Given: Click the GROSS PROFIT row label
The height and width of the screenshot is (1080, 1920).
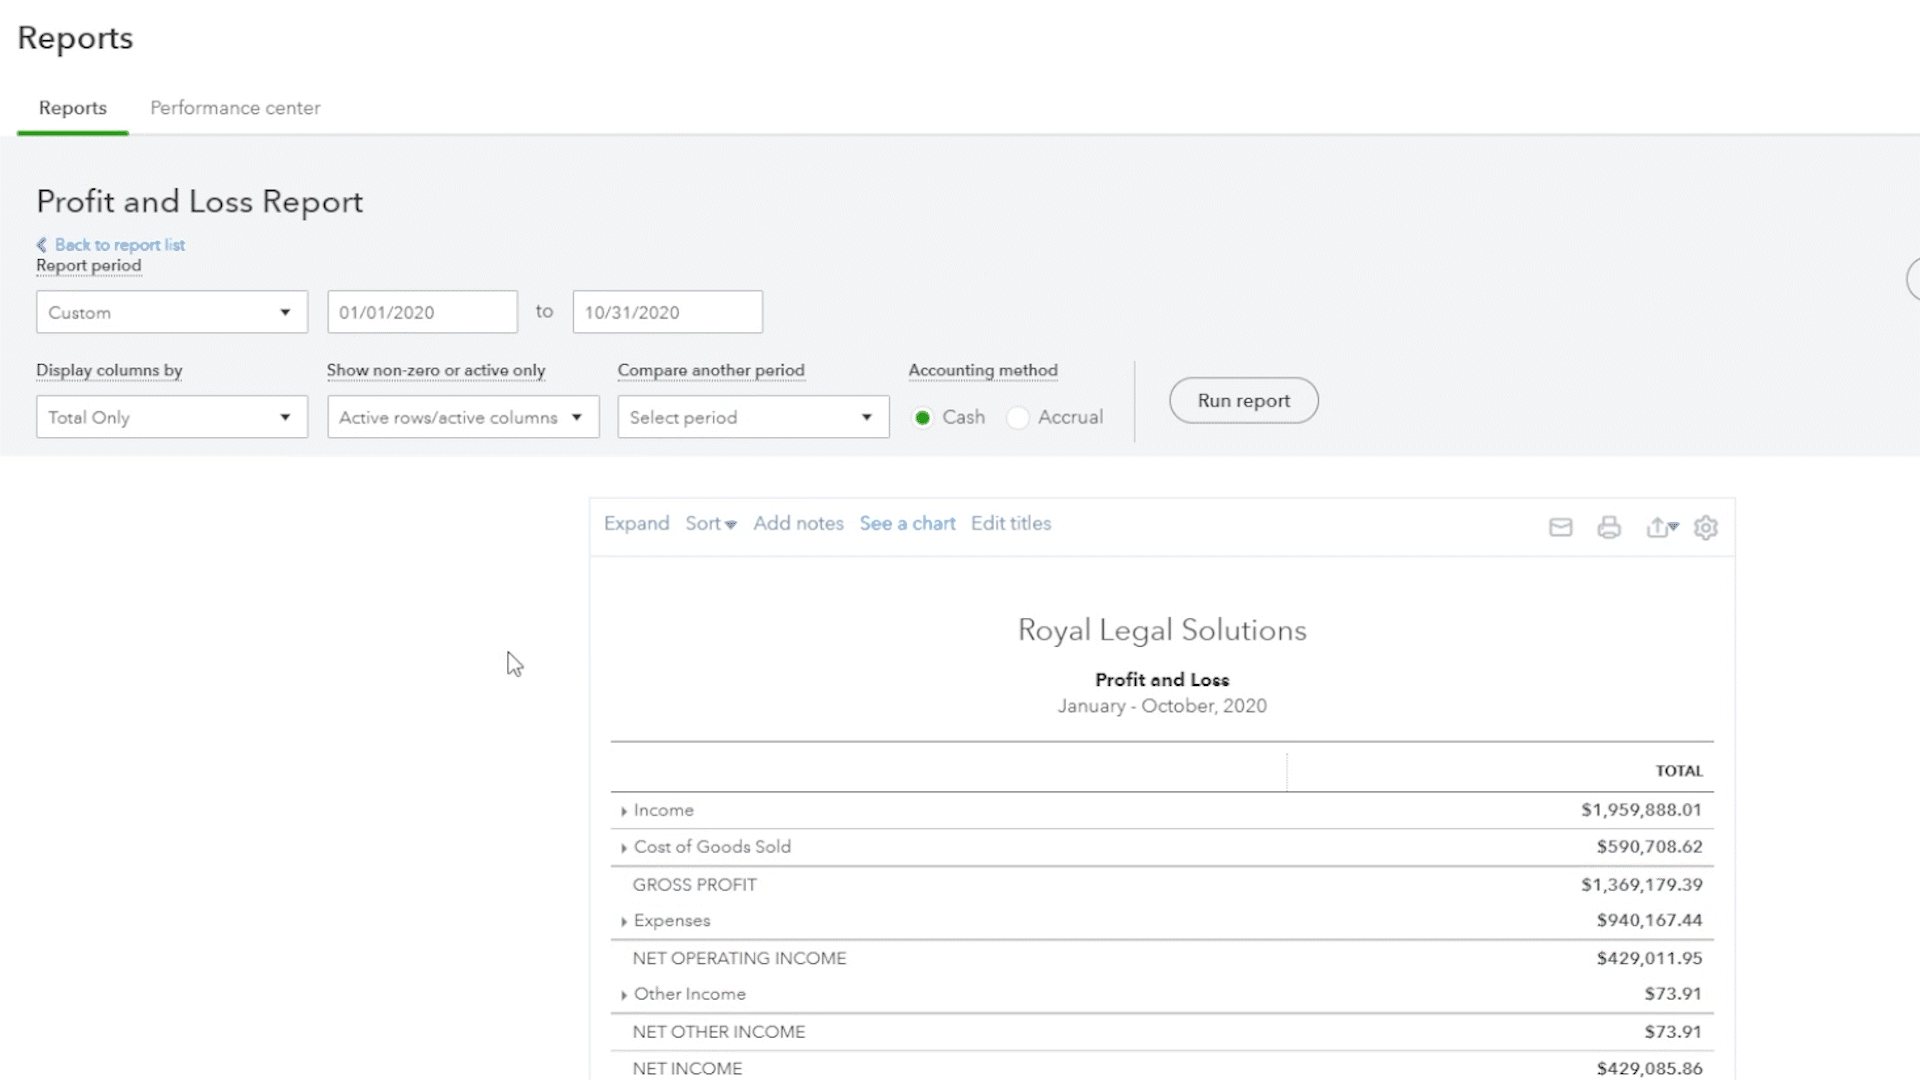Looking at the screenshot, I should pyautogui.click(x=694, y=885).
